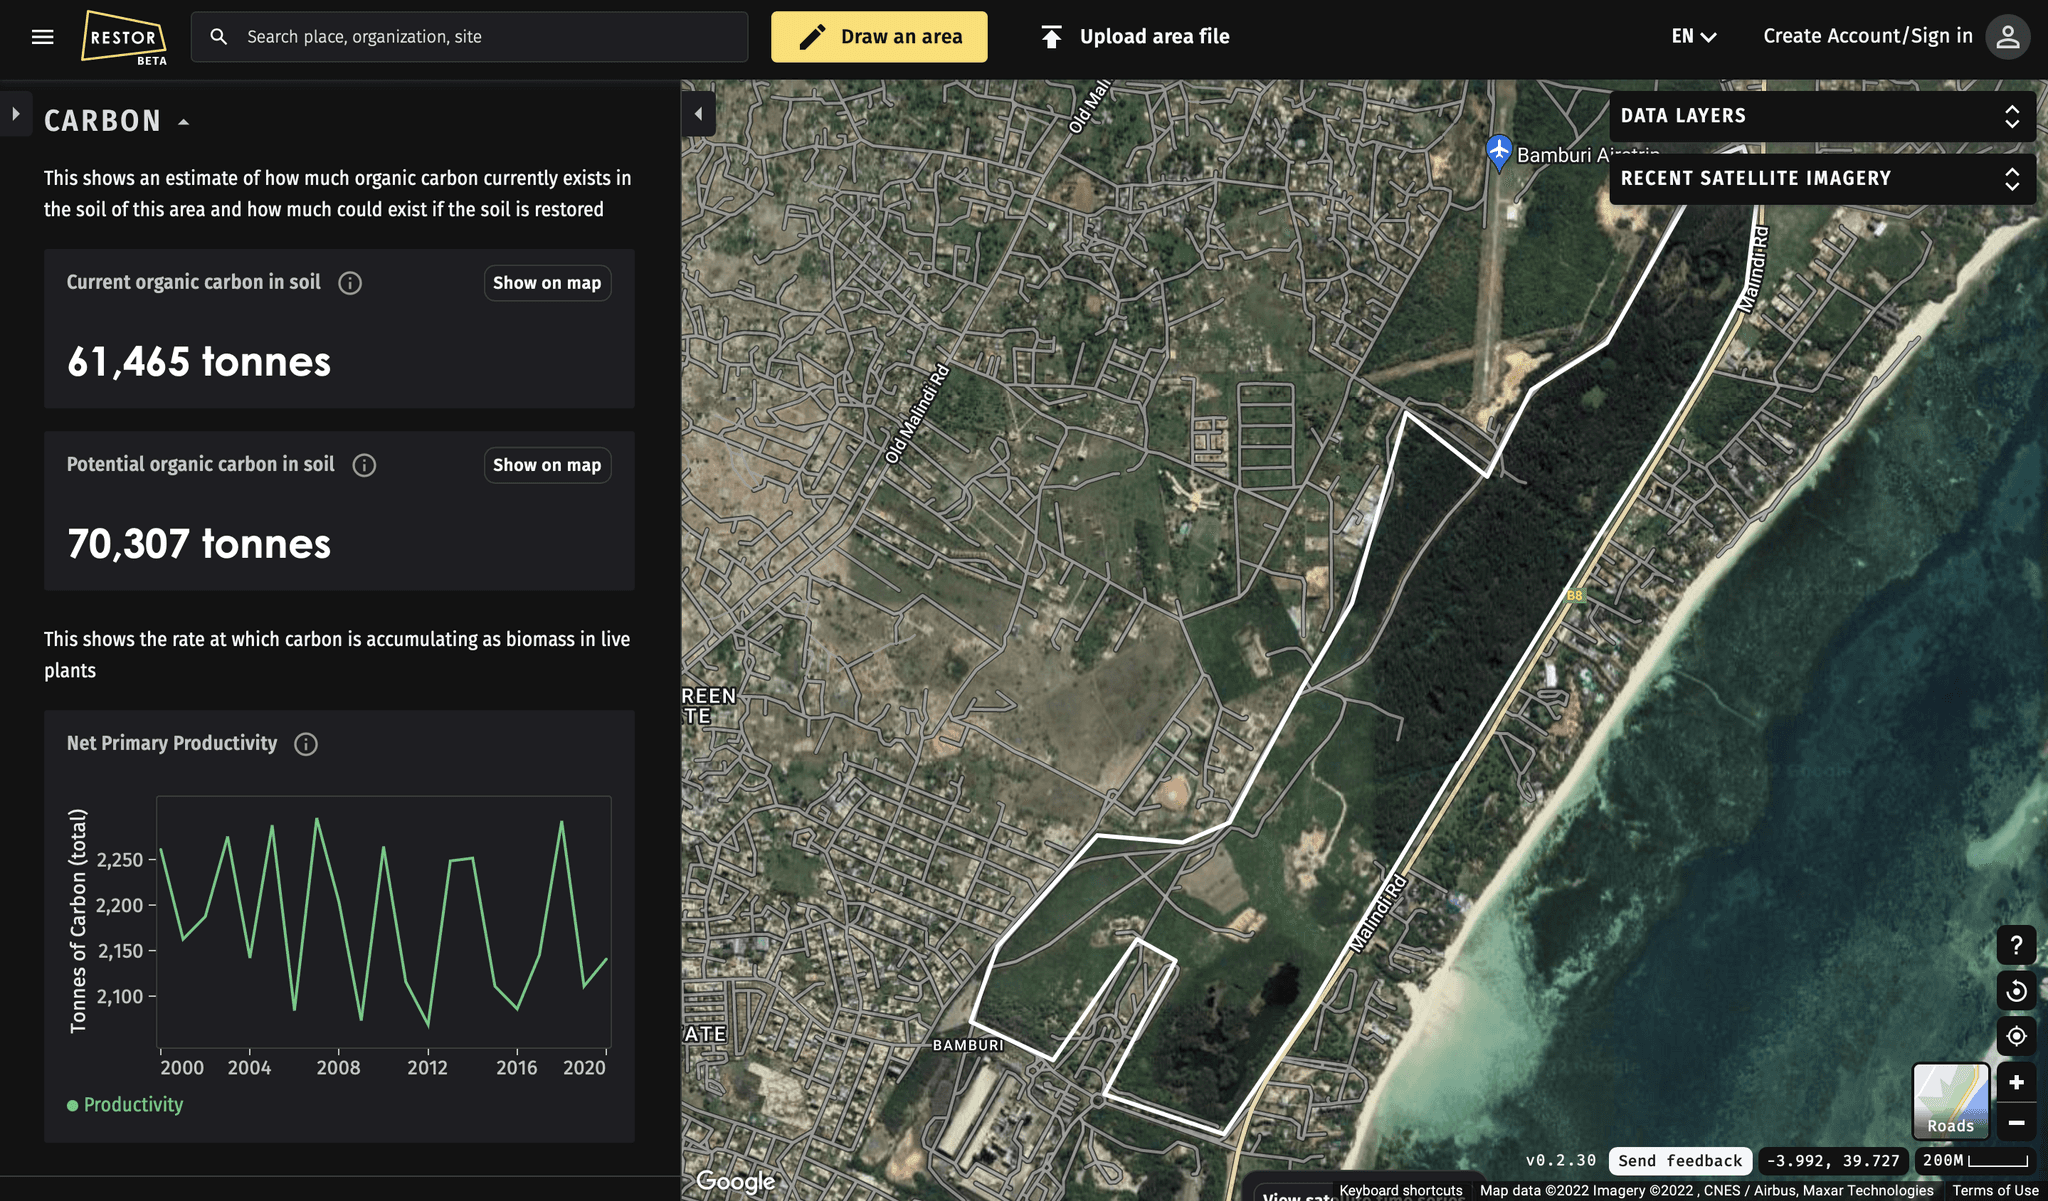This screenshot has width=2048, height=1201.
Task: Open info for Net Primary Productivity
Action: pyautogui.click(x=306, y=744)
